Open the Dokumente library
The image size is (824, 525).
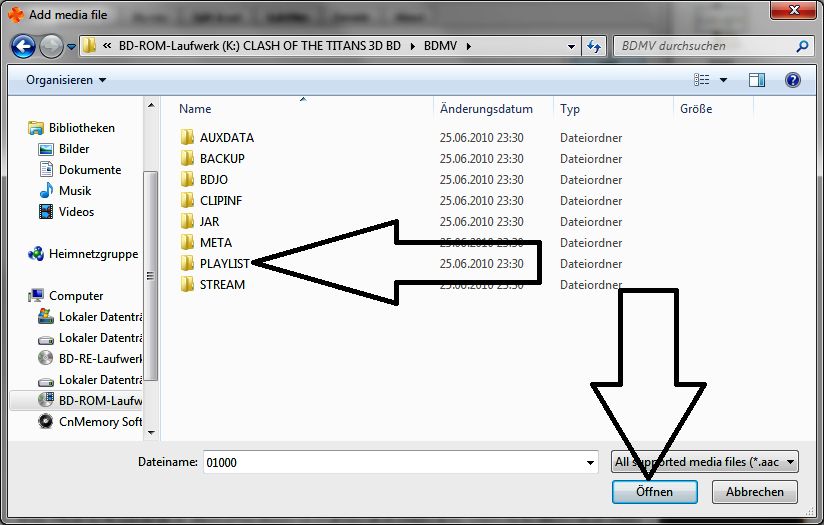pyautogui.click(x=90, y=170)
